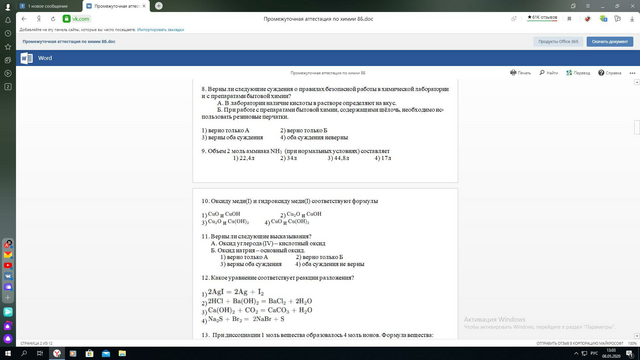Open YouTube from the browser sidebar
The height and width of the screenshot is (360, 640).
tap(8, 265)
